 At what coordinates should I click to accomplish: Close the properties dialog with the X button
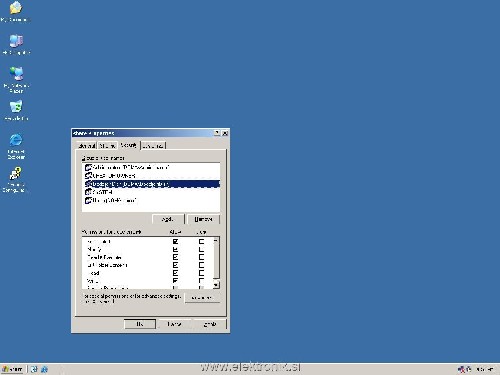(x=225, y=133)
